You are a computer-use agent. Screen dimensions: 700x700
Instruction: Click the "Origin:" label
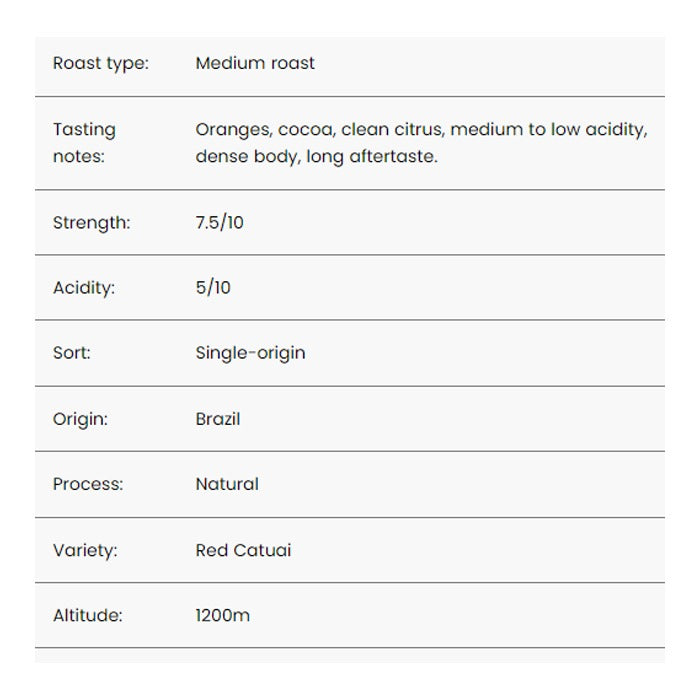pyautogui.click(x=80, y=419)
